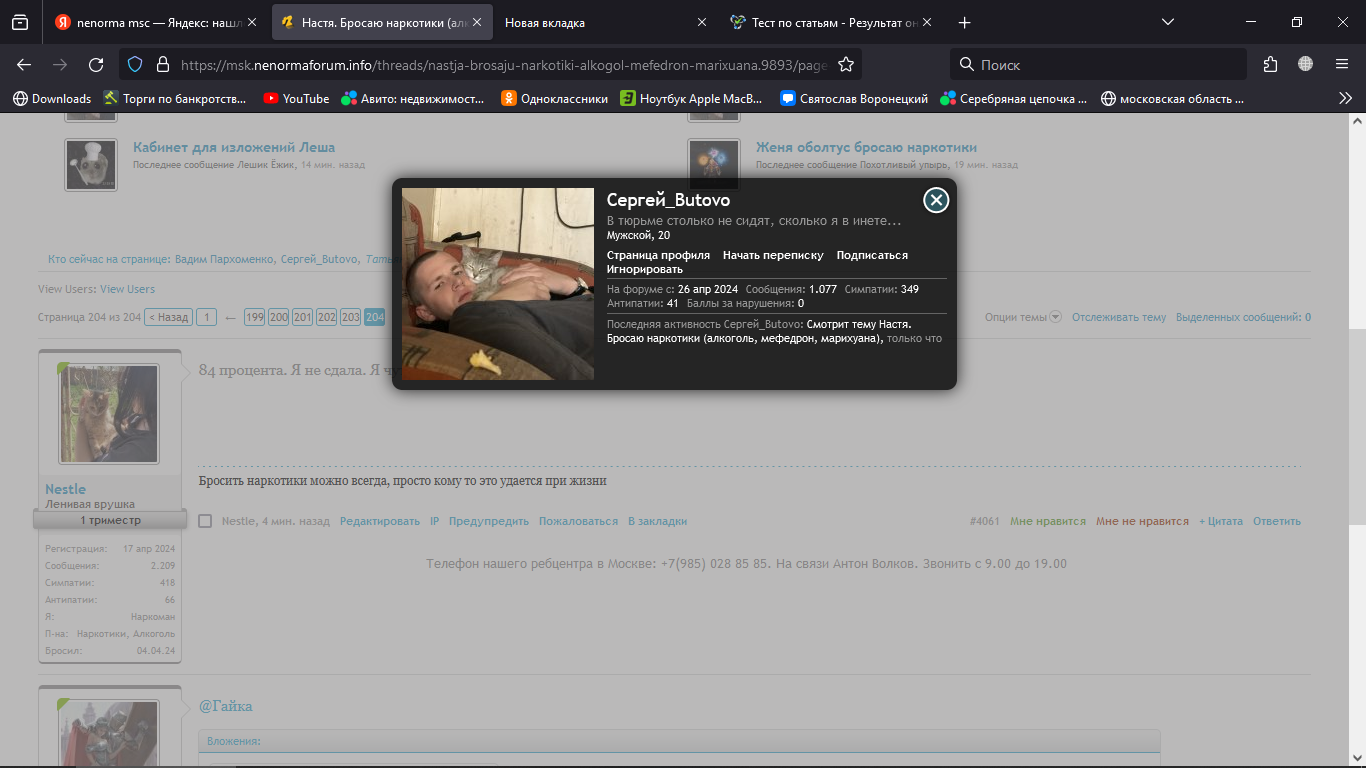
Task: Click the Сергей_Butovo username heading
Action: coord(668,200)
